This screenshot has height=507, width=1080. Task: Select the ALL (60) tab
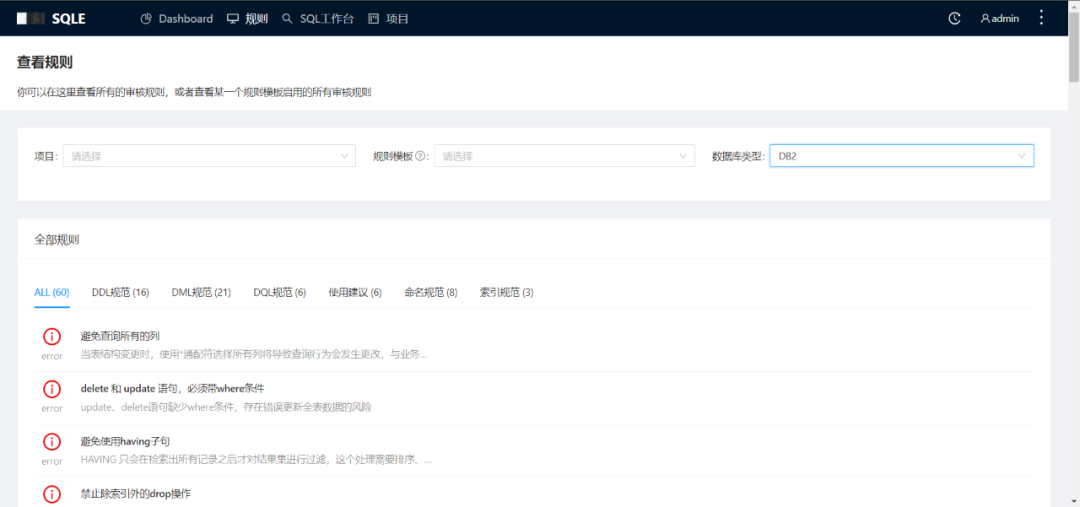[x=52, y=293]
